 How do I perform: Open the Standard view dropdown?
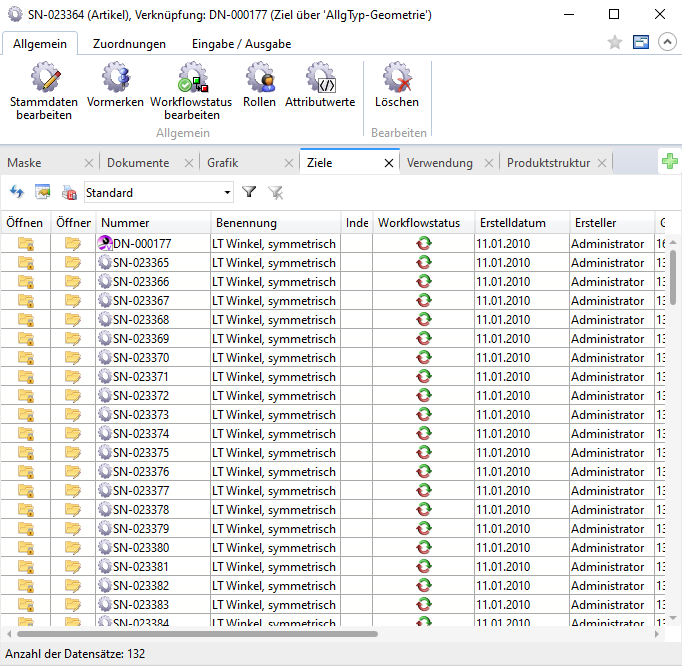pyautogui.click(x=228, y=192)
